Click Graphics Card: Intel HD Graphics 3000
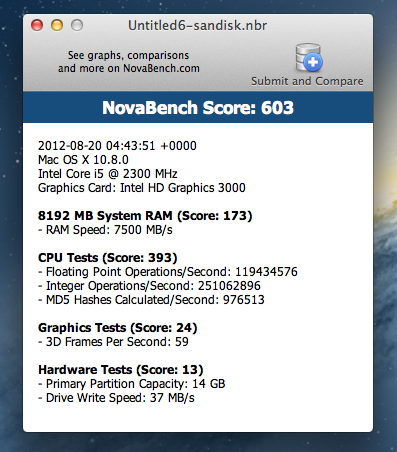The image size is (397, 452). coord(142,188)
